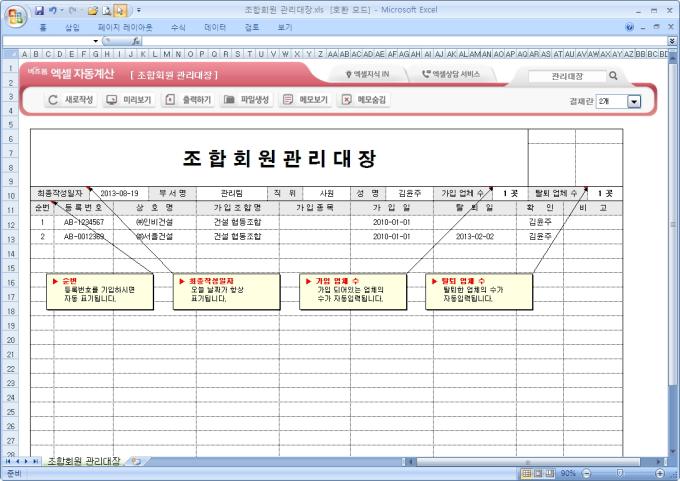The image size is (680, 481).
Task: Click the 조합회원 관리대장 sheet tab
Action: point(84,461)
